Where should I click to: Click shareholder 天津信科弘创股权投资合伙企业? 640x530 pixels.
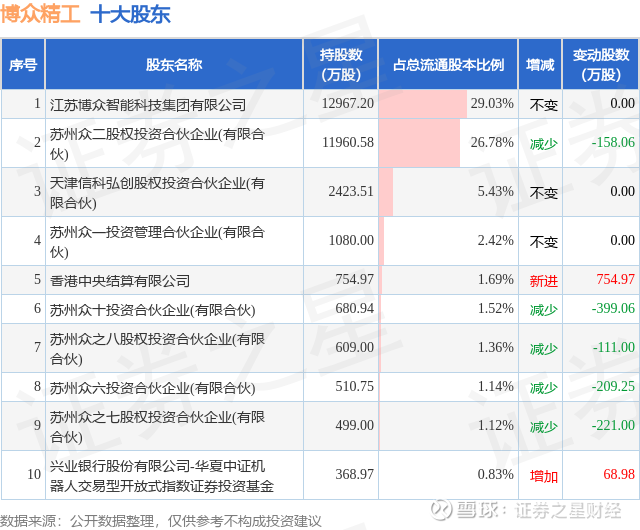point(157,193)
